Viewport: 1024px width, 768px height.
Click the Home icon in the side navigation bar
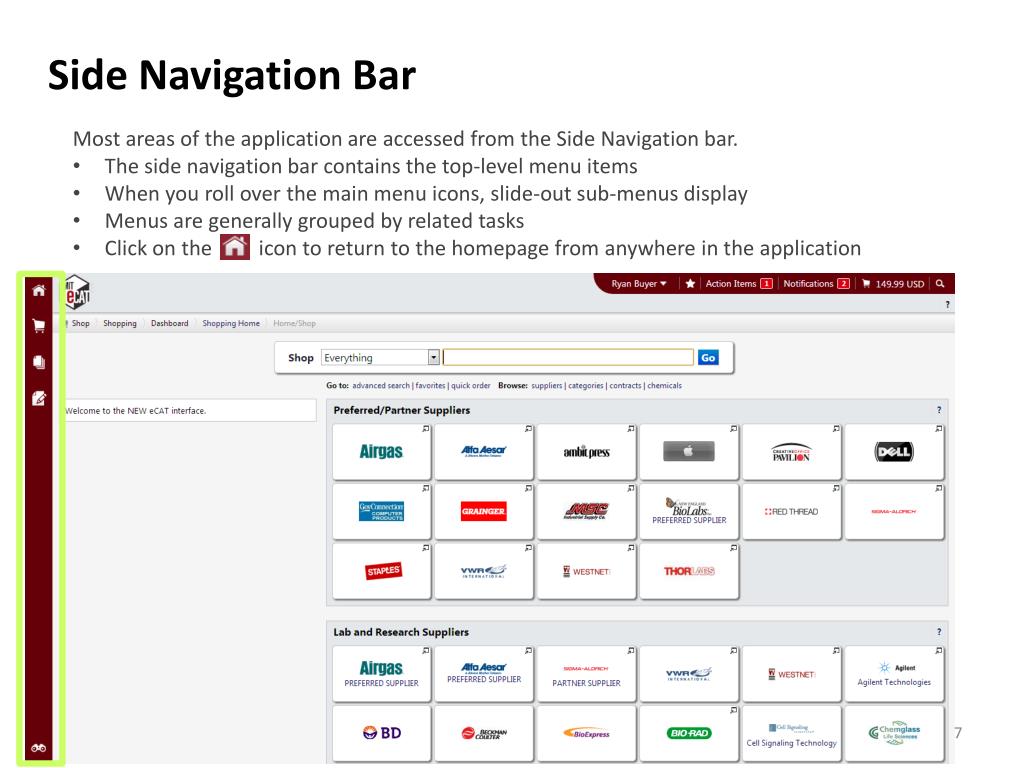tap(39, 290)
